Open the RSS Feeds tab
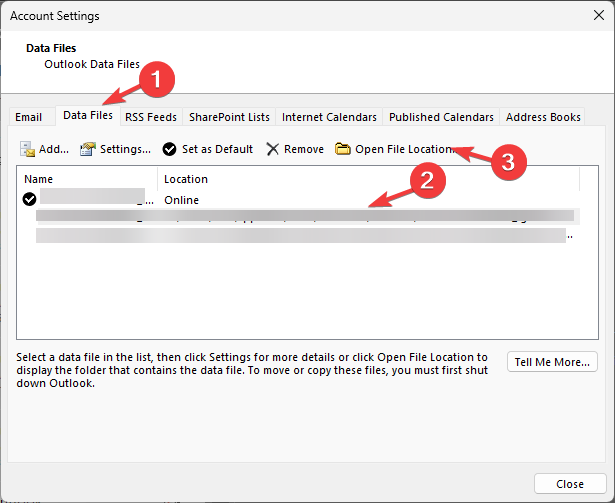The width and height of the screenshot is (615, 503). (151, 117)
